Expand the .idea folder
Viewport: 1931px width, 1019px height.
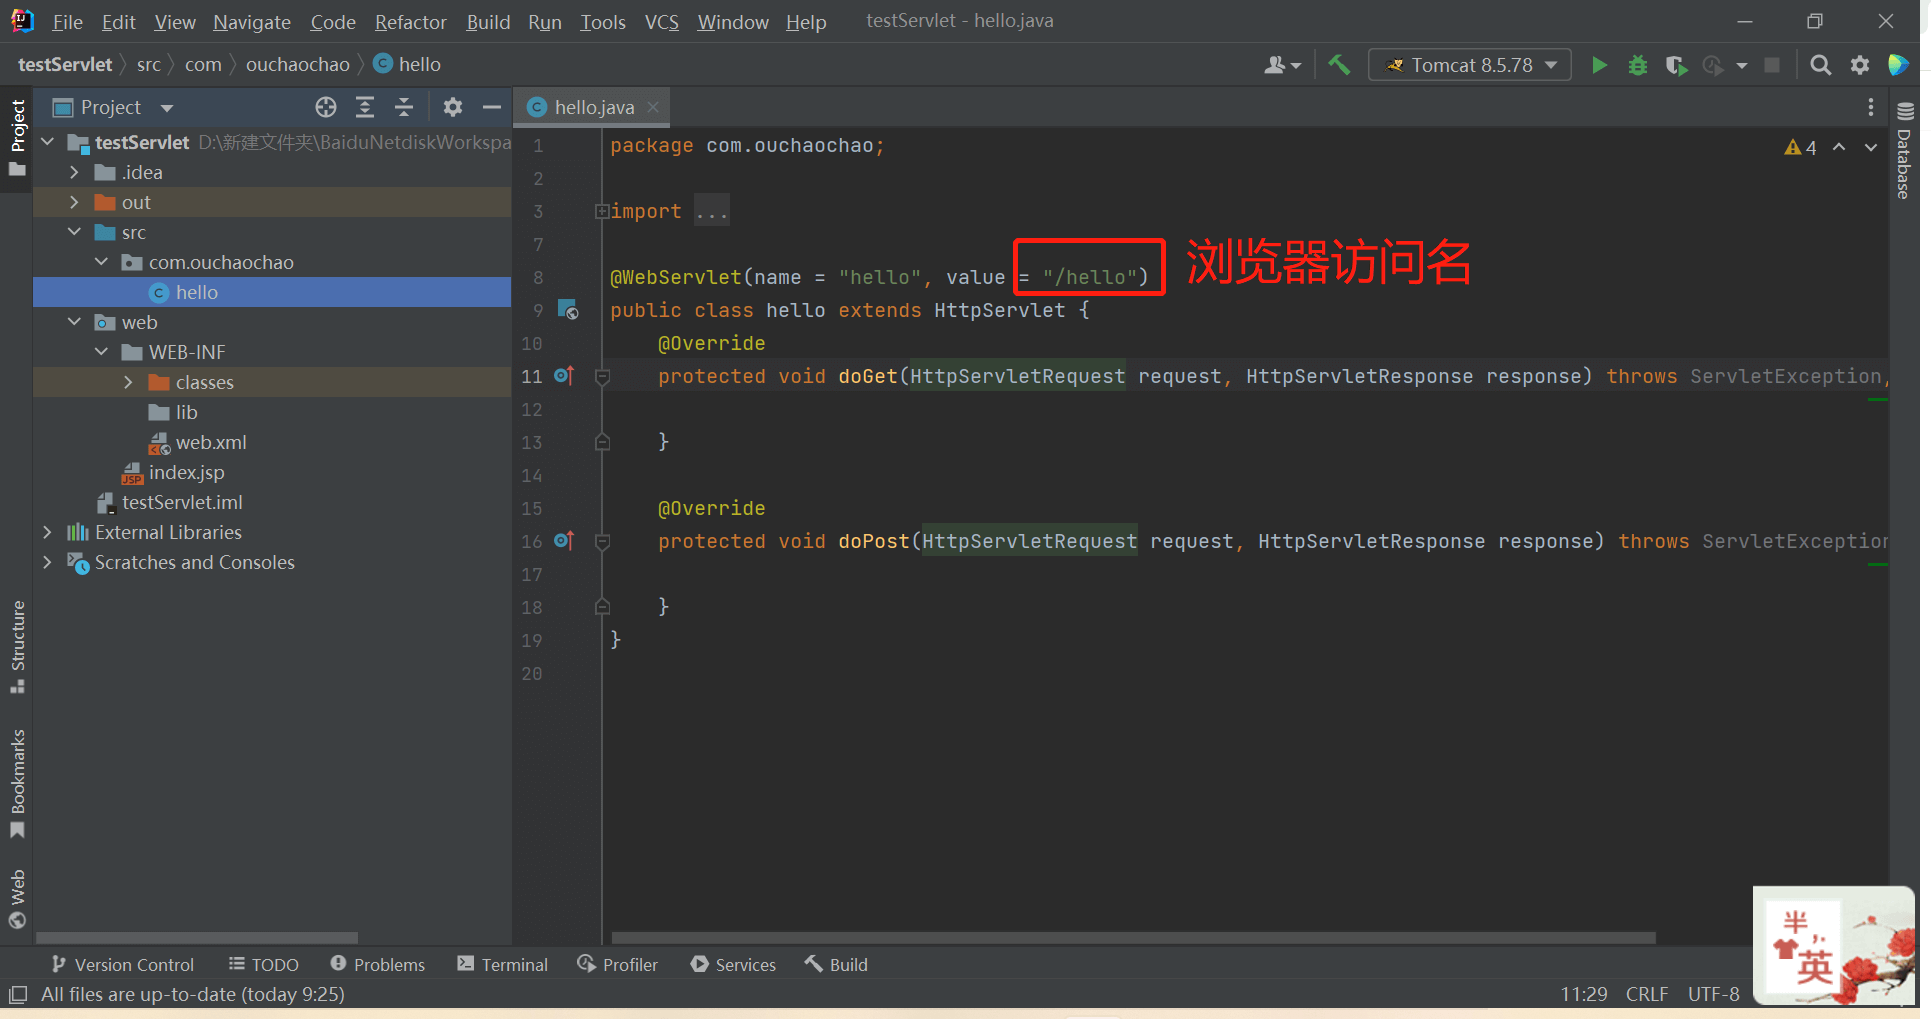tap(74, 172)
